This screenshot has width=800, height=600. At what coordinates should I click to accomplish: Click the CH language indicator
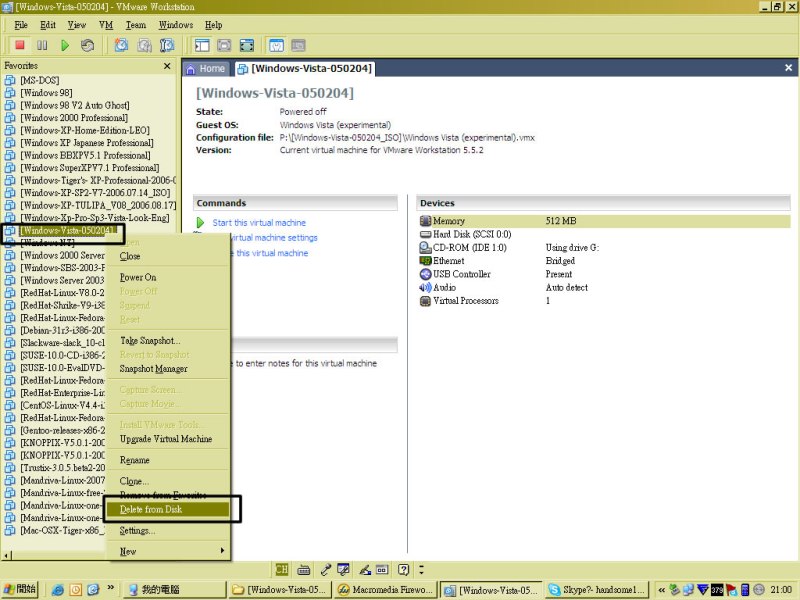point(282,569)
